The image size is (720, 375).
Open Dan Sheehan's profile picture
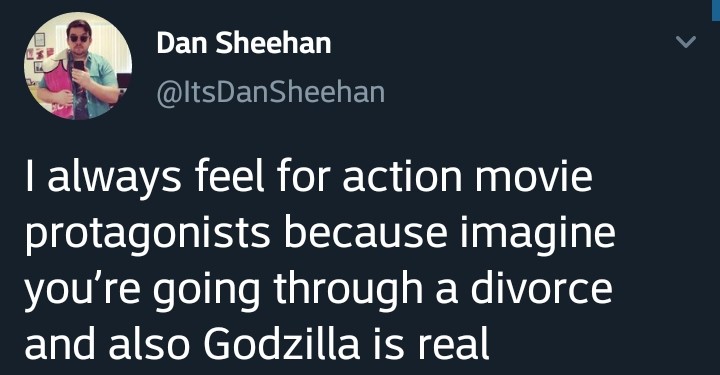[x=78, y=66]
